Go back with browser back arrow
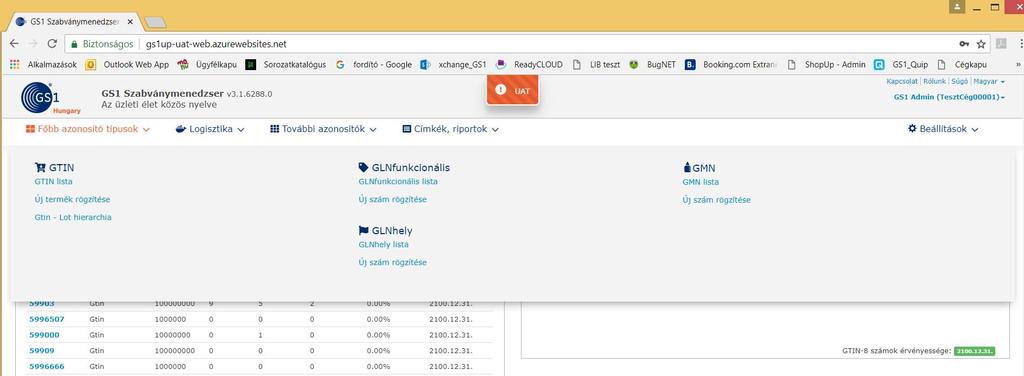 coord(14,44)
